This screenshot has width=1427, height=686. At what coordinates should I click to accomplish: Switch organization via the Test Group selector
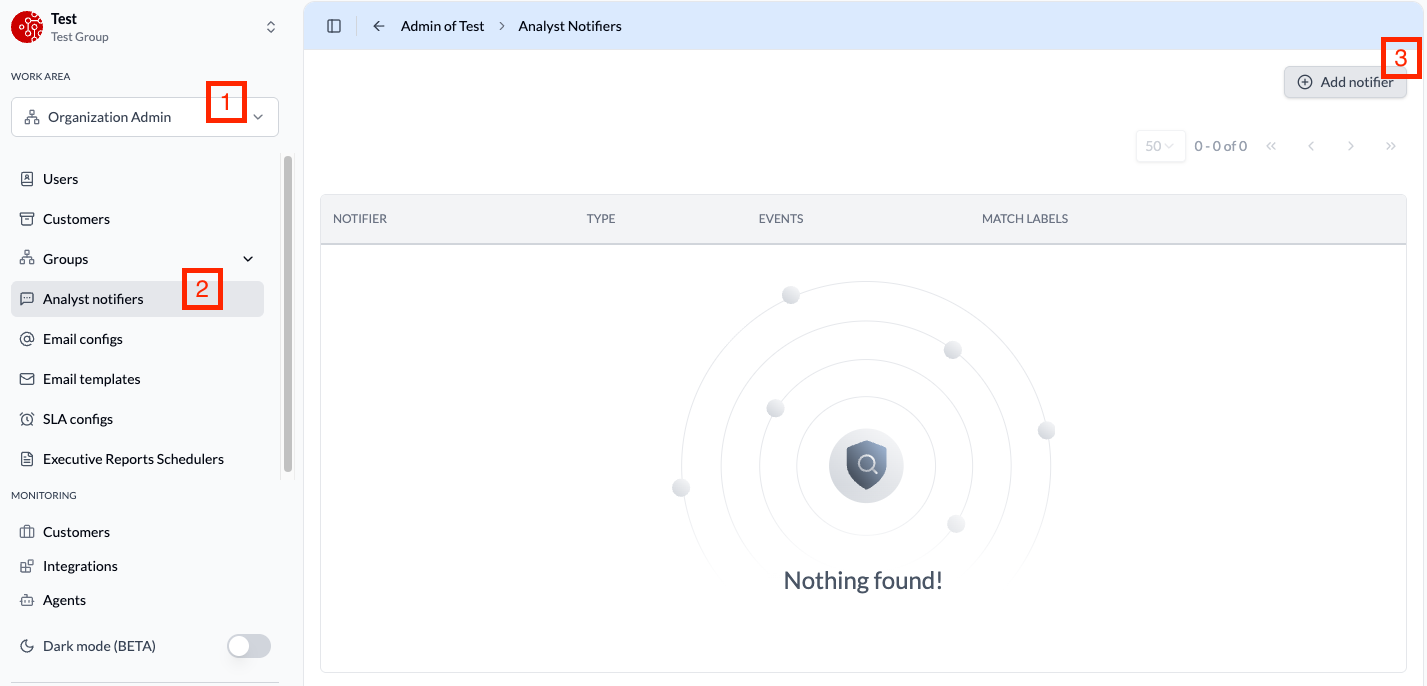click(x=270, y=27)
